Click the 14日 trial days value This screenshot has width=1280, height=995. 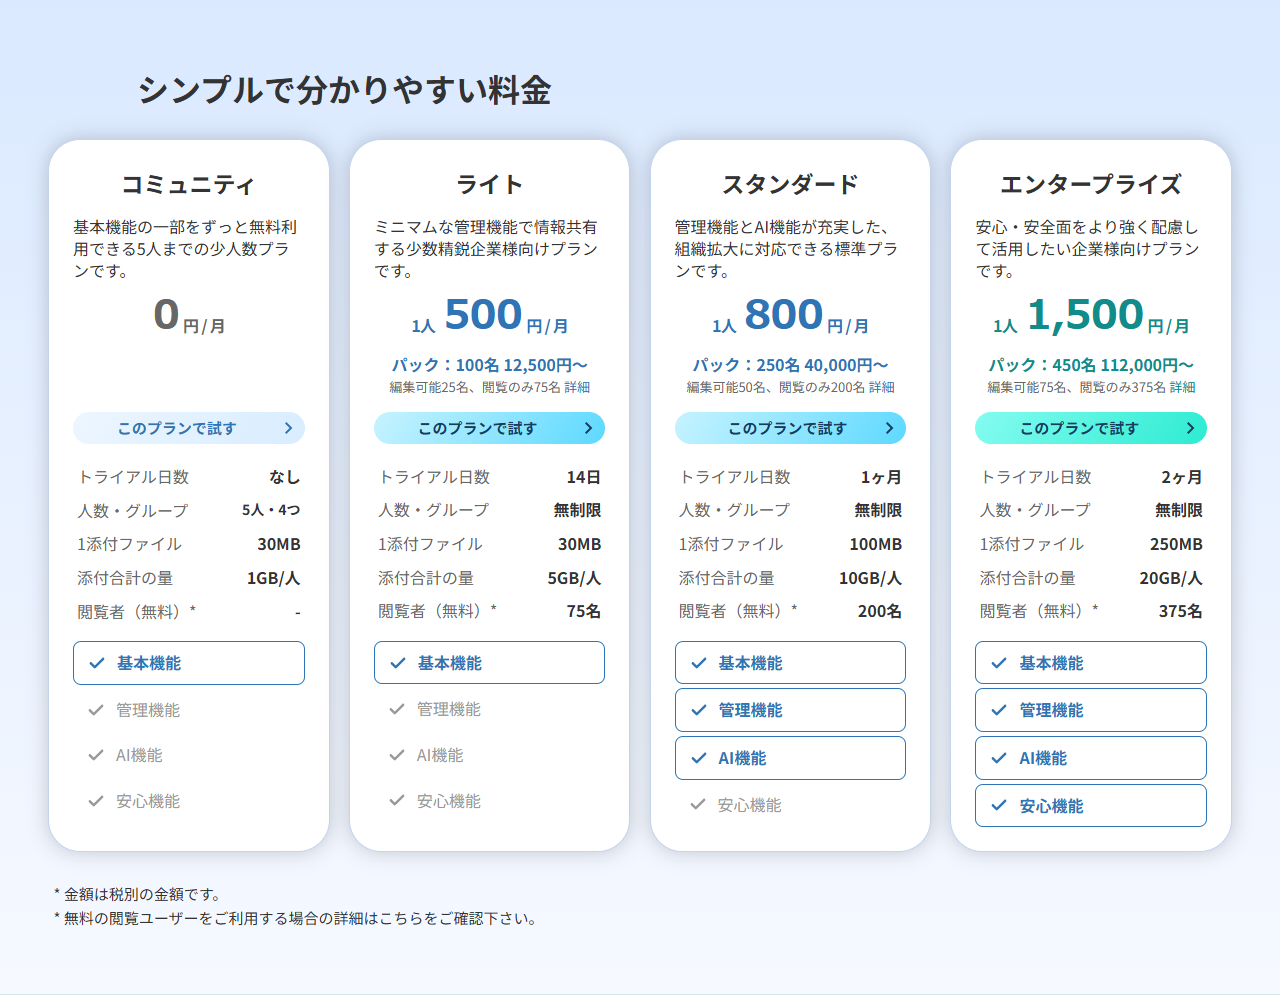tap(584, 477)
